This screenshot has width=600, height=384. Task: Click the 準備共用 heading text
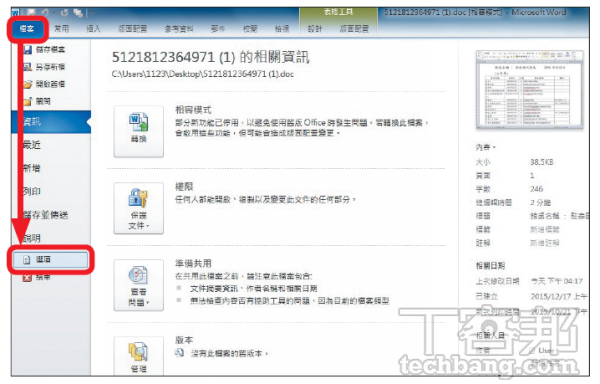[193, 264]
